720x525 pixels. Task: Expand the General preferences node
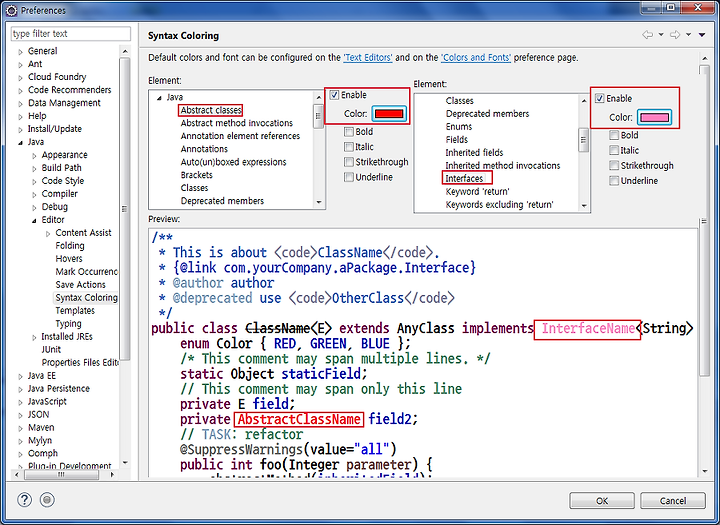[20, 52]
